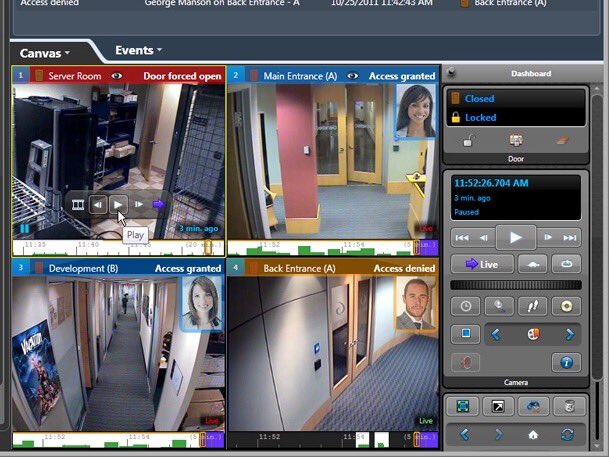Click the add bookmark icon
This screenshot has width=609, height=457.
point(533,334)
